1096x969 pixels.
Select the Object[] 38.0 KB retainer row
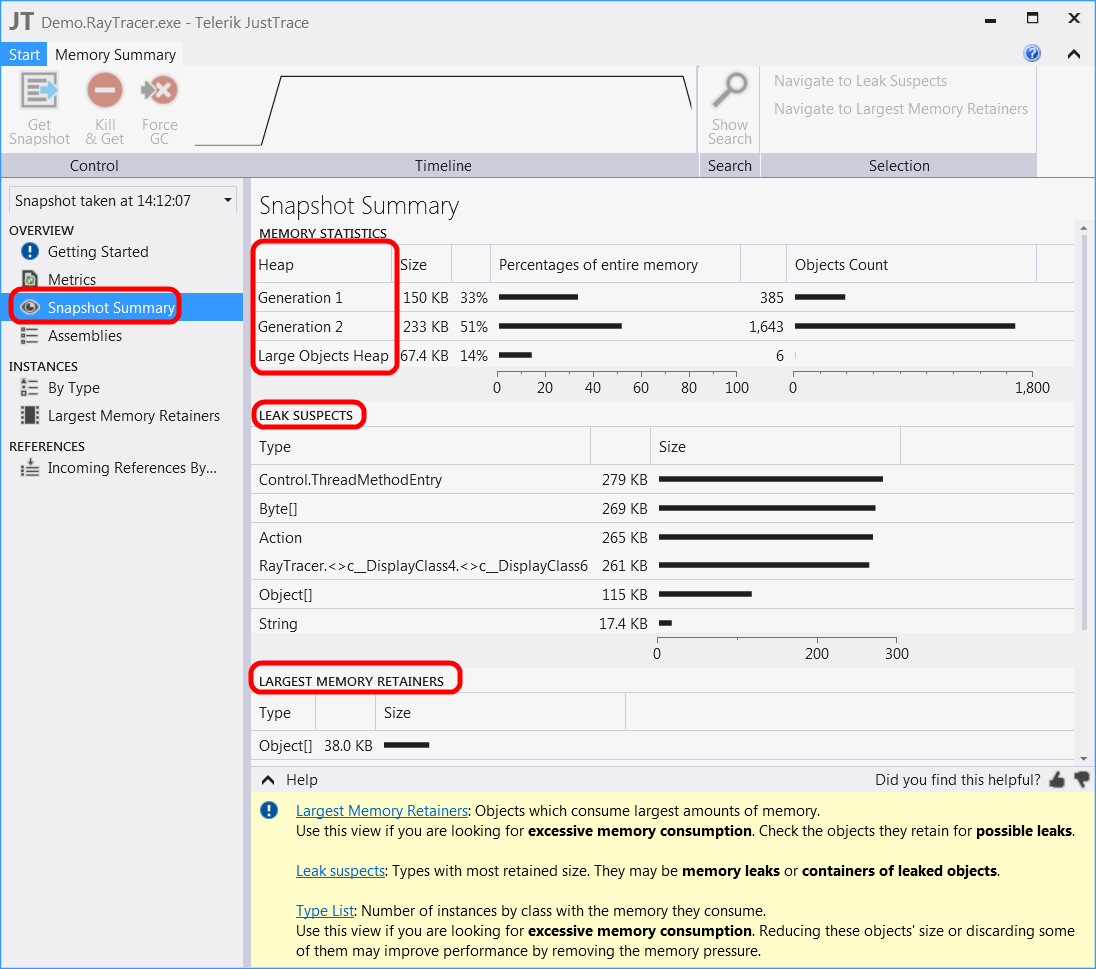(662, 746)
